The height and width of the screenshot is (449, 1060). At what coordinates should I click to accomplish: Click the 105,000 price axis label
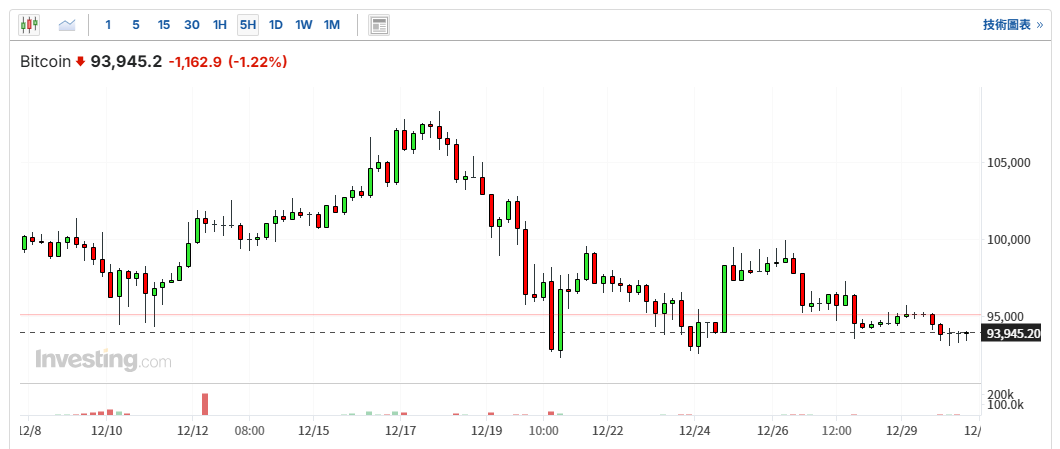pos(1007,163)
